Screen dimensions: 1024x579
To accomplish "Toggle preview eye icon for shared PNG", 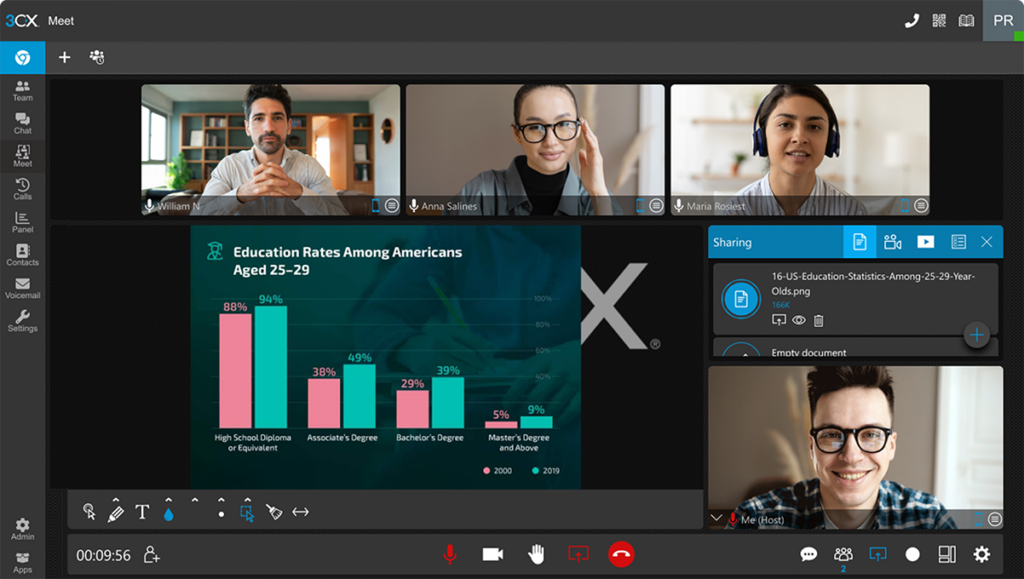I will [x=799, y=321].
